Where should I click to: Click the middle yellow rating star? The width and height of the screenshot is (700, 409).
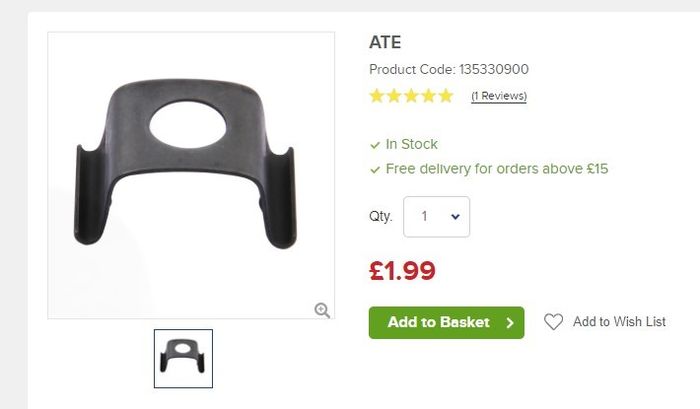point(411,96)
